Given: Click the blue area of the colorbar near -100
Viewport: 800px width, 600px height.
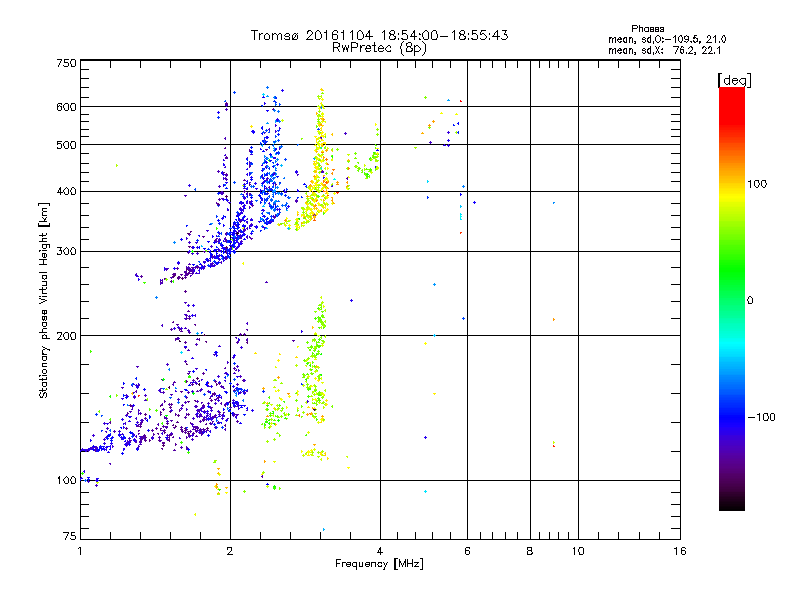Looking at the screenshot, I should tap(732, 417).
